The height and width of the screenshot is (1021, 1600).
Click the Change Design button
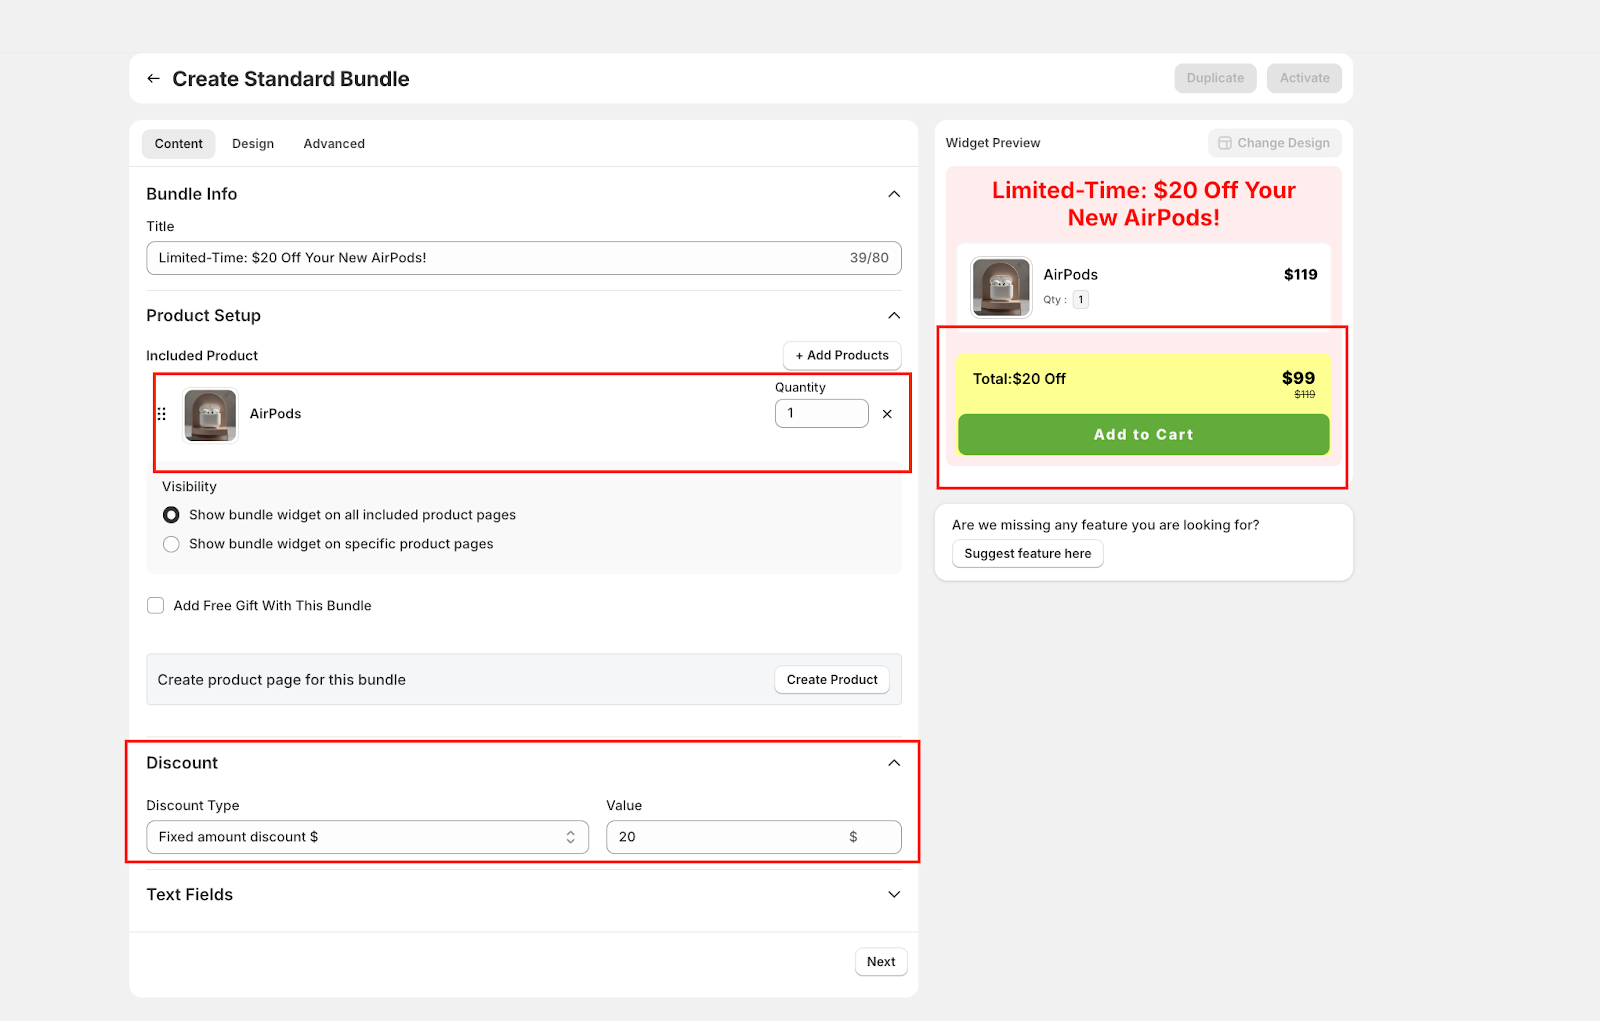(1274, 143)
